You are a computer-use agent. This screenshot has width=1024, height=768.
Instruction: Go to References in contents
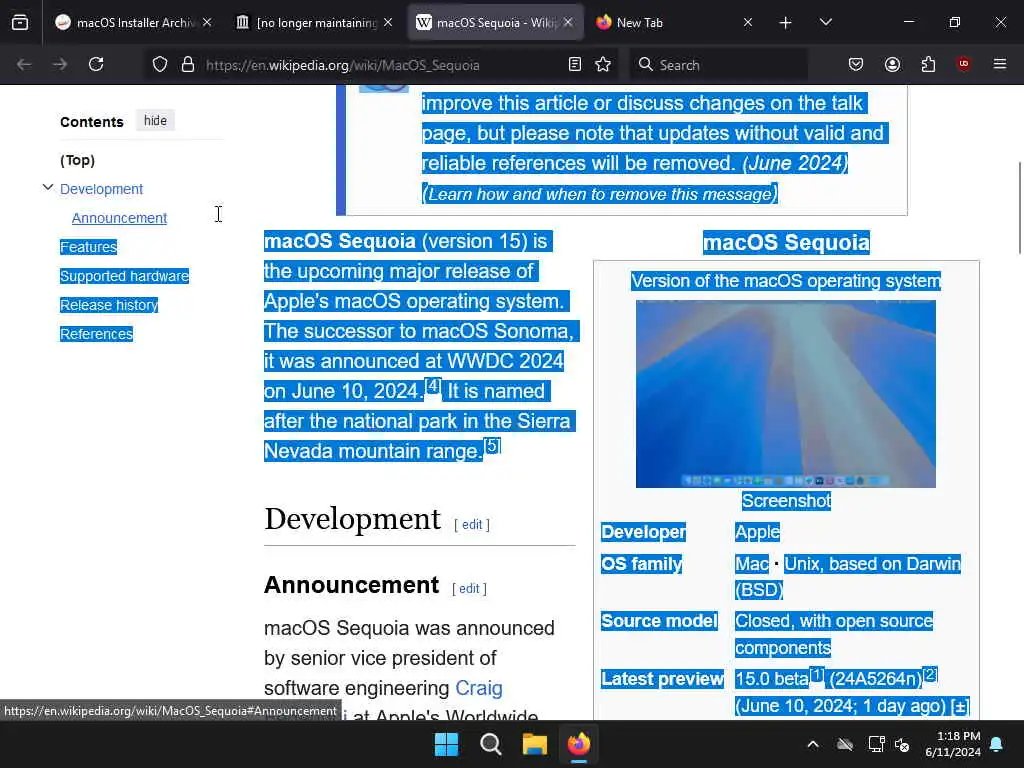(96, 334)
